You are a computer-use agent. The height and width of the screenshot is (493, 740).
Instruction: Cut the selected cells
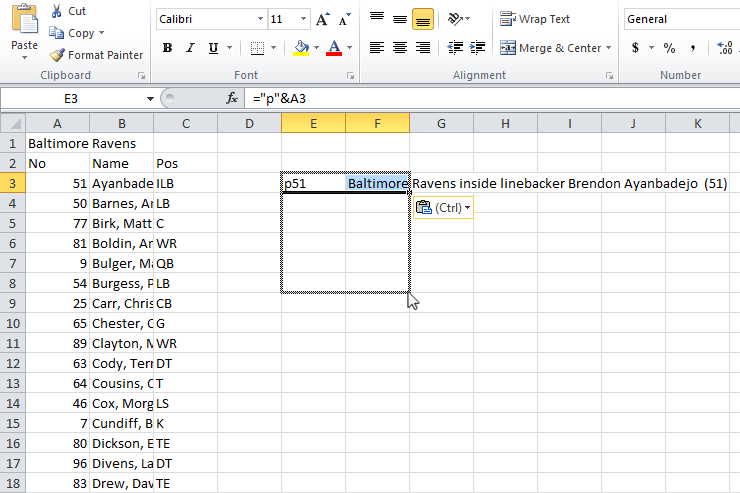tap(69, 11)
